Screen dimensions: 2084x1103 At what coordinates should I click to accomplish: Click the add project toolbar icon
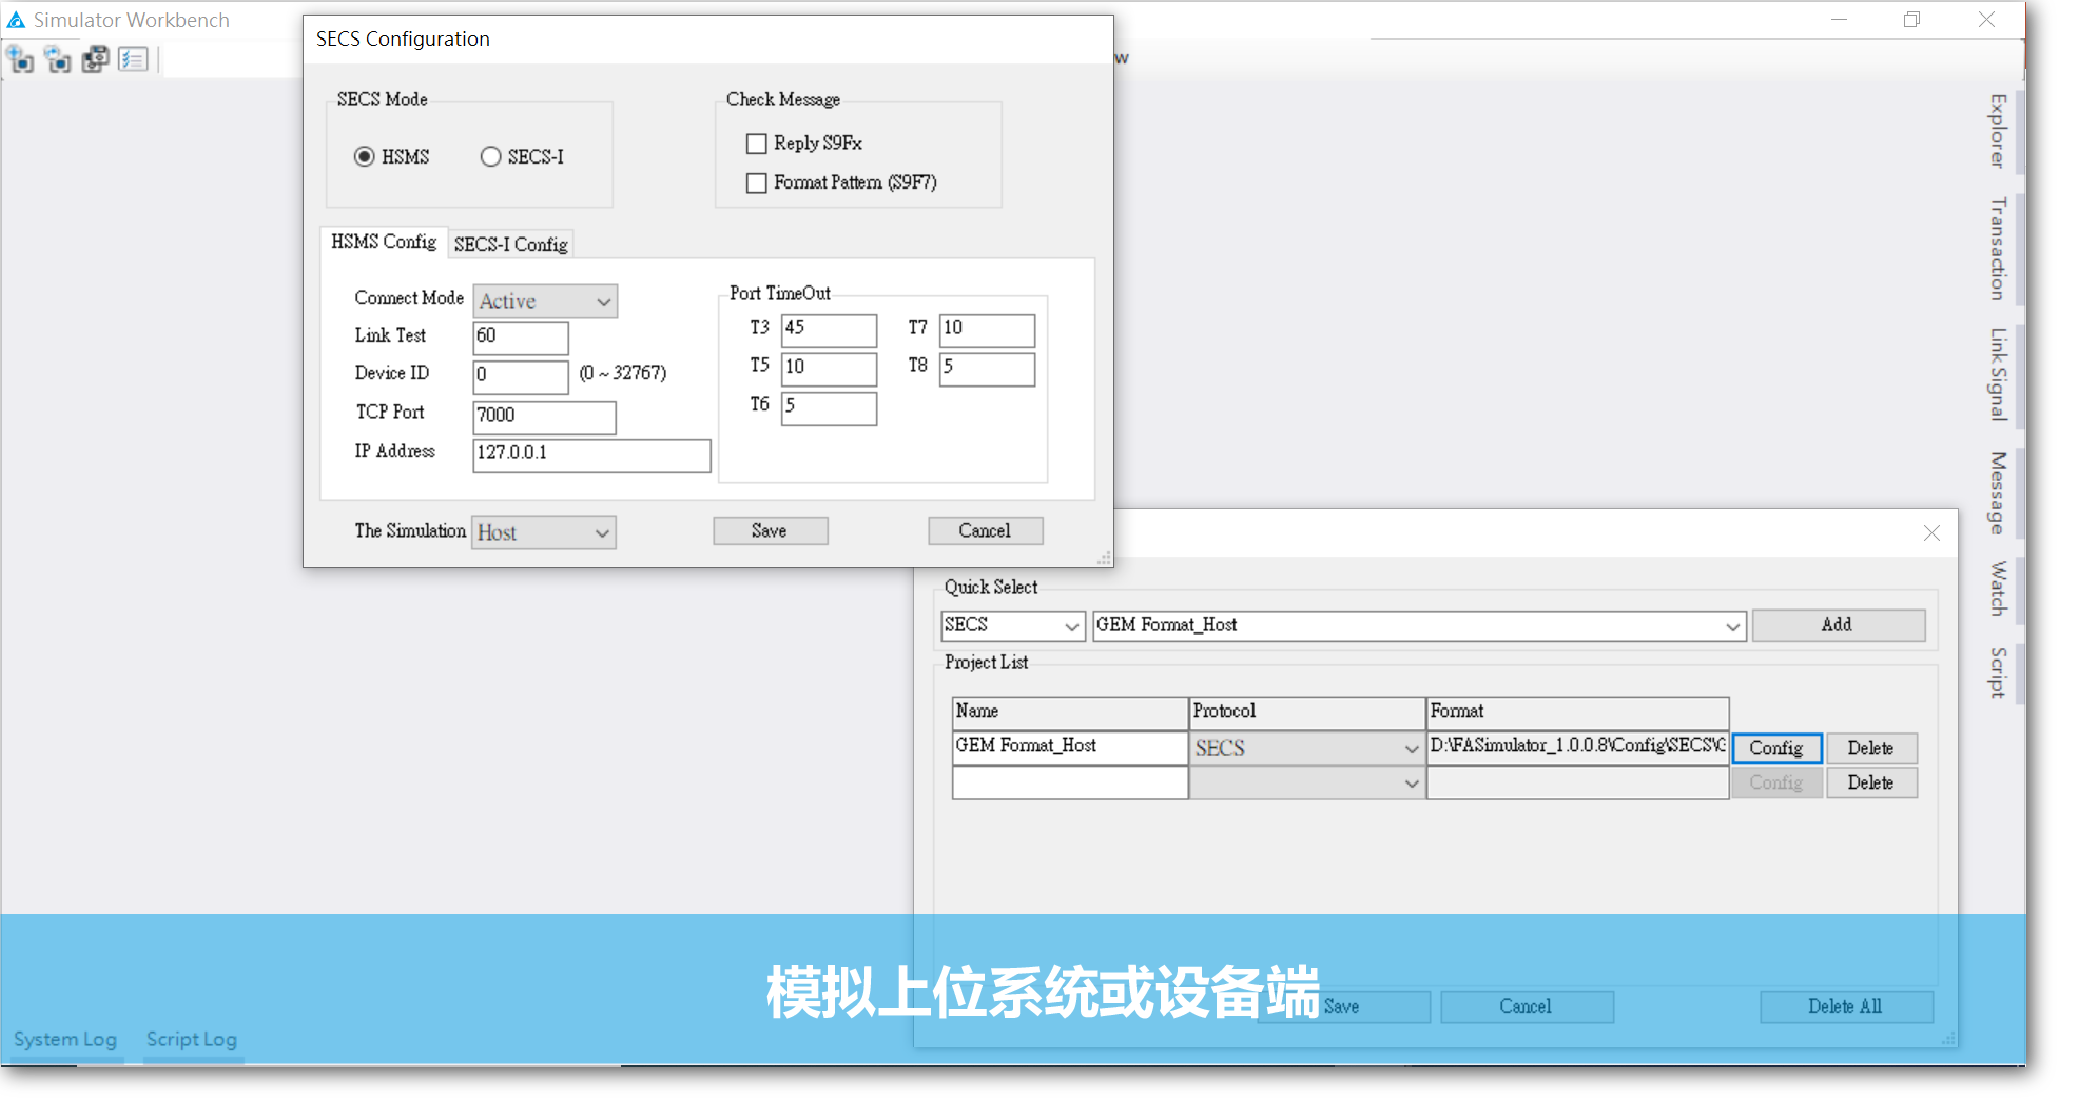20,60
